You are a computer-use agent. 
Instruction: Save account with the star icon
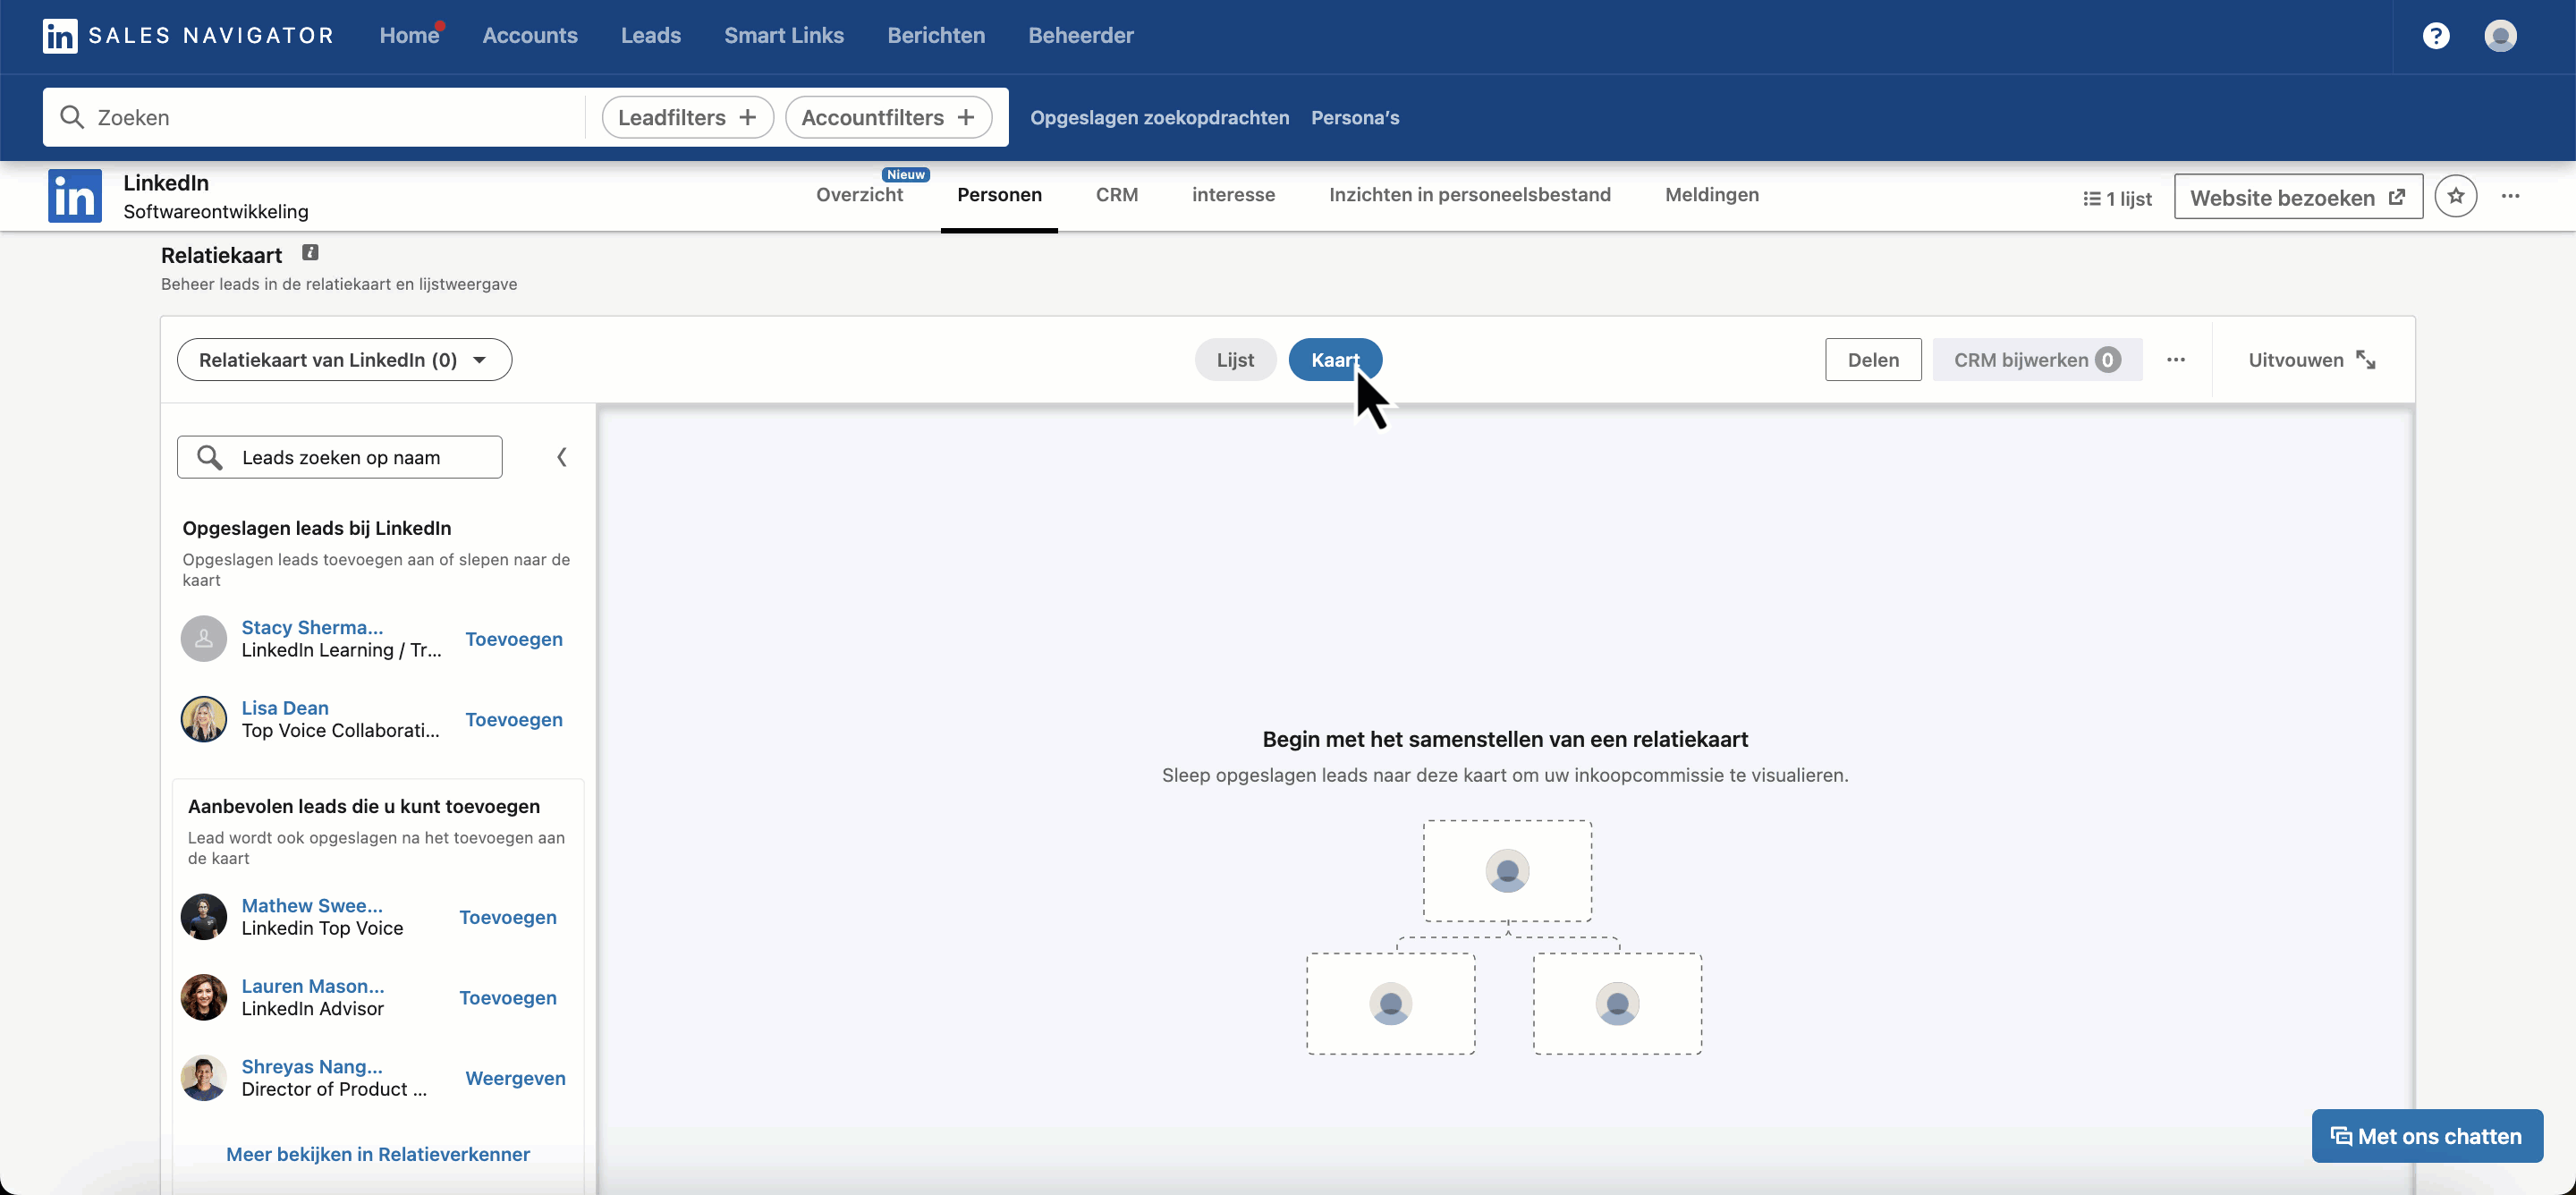pos(2455,196)
